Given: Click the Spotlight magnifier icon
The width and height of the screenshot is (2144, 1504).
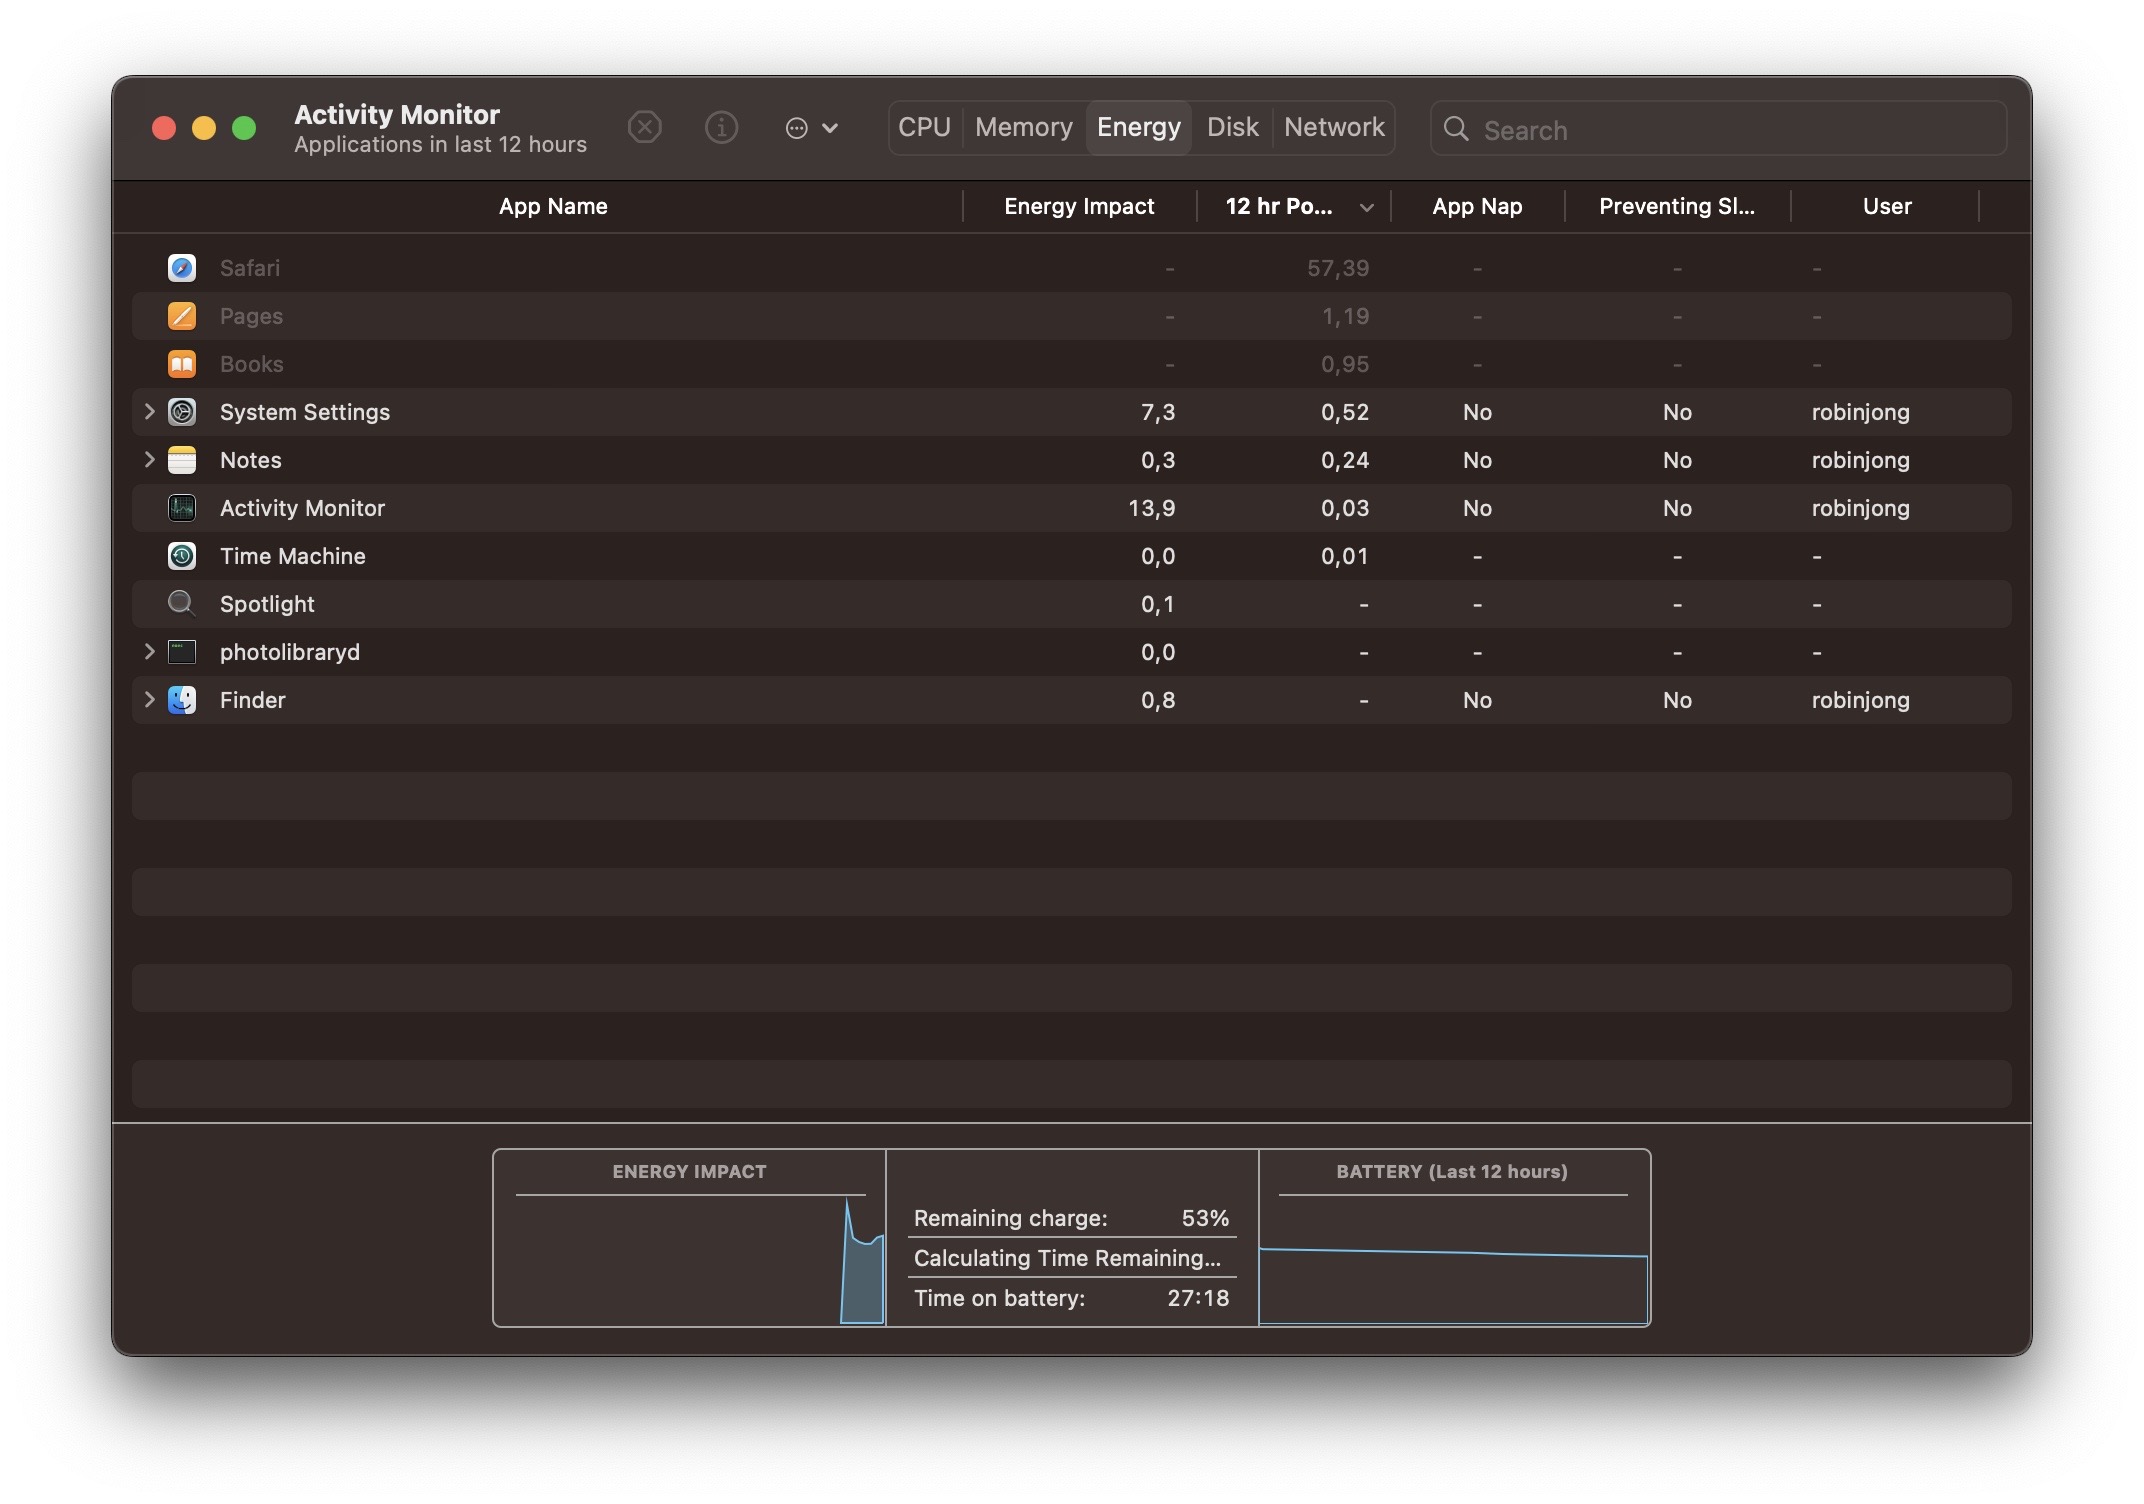Looking at the screenshot, I should point(181,604).
